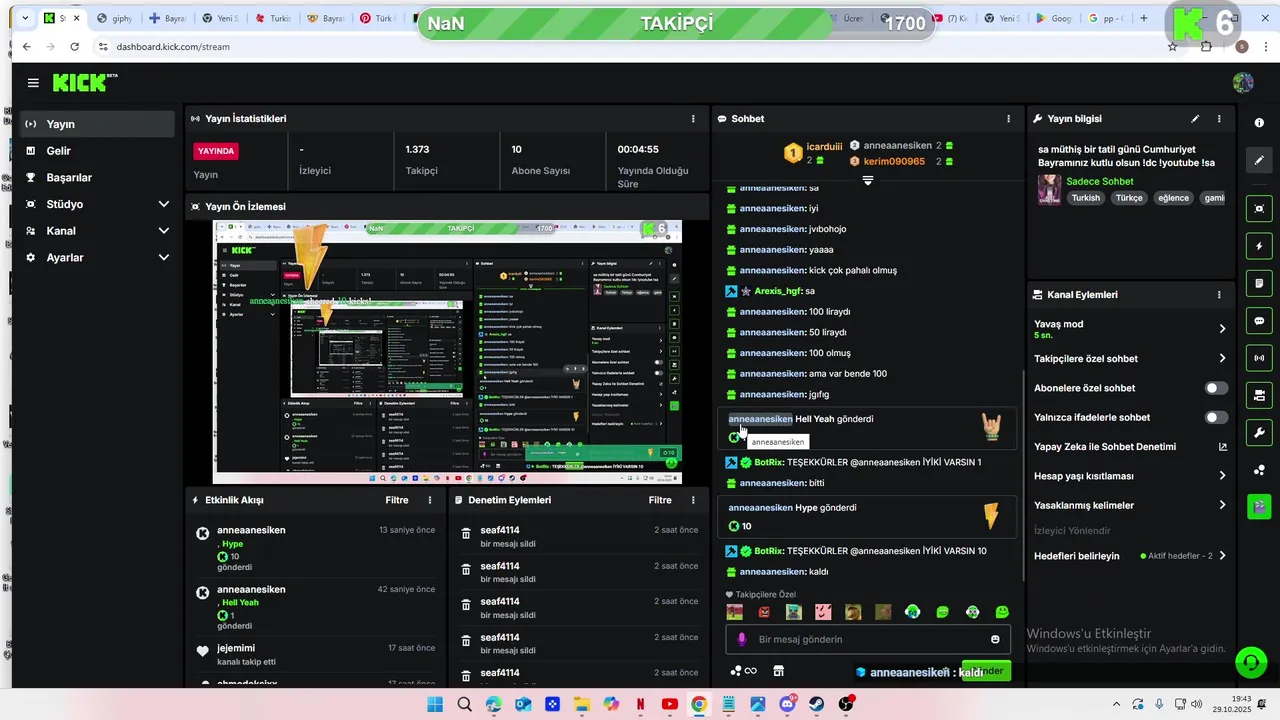Open the green headset support button
Image resolution: width=1280 pixels, height=720 pixels.
pyautogui.click(x=1250, y=662)
